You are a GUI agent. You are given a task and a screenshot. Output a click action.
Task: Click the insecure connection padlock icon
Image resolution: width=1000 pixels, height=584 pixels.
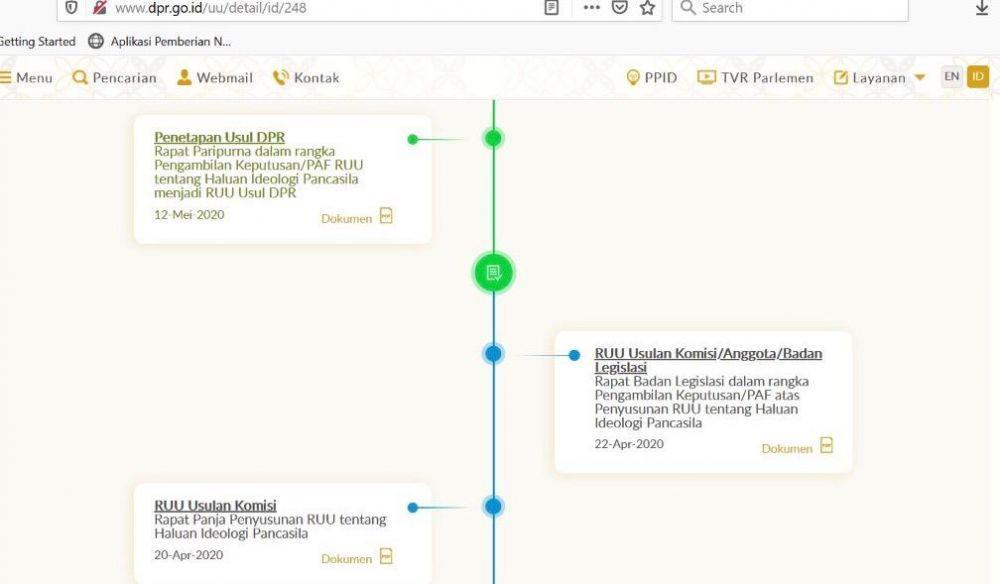99,8
